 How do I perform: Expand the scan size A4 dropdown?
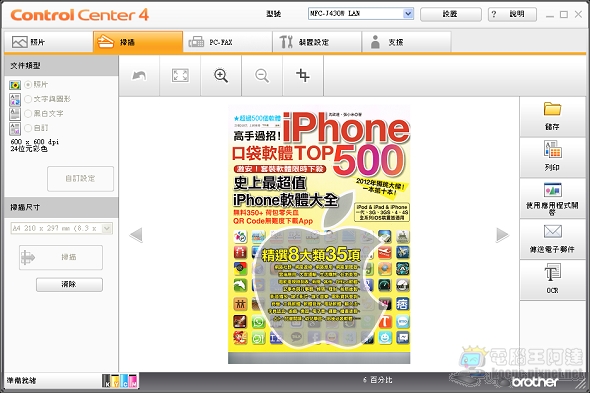(107, 228)
